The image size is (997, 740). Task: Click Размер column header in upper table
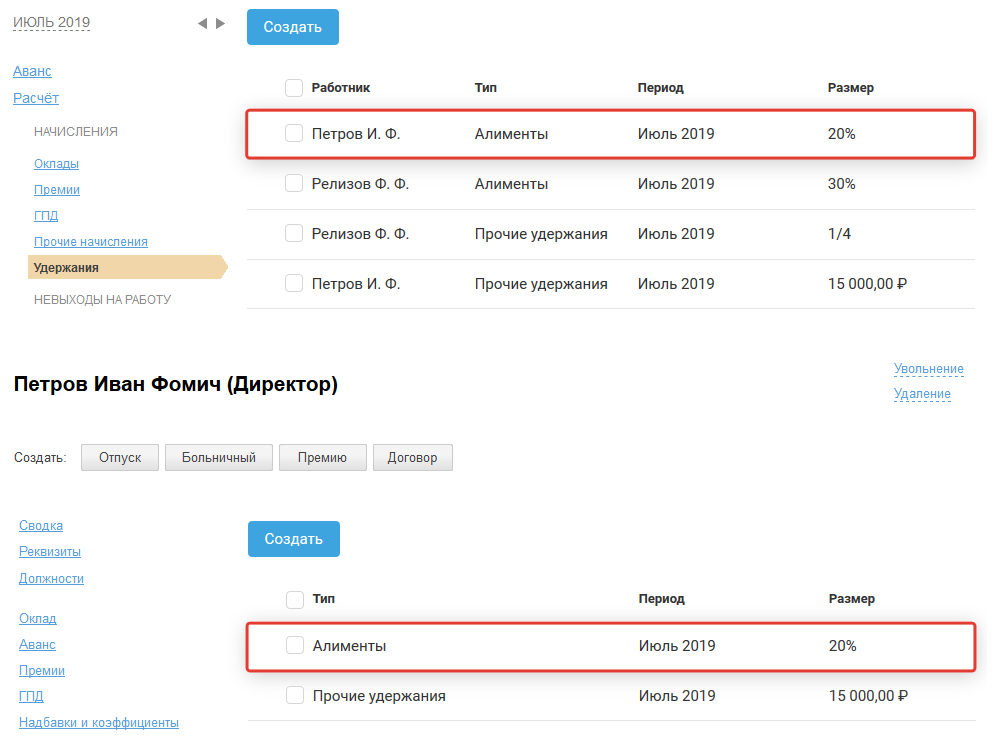[851, 88]
